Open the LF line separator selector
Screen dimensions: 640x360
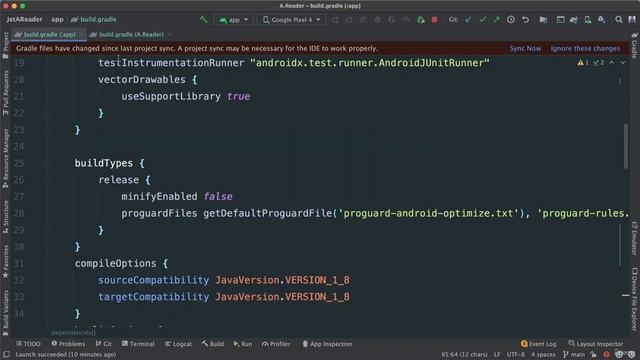point(497,354)
